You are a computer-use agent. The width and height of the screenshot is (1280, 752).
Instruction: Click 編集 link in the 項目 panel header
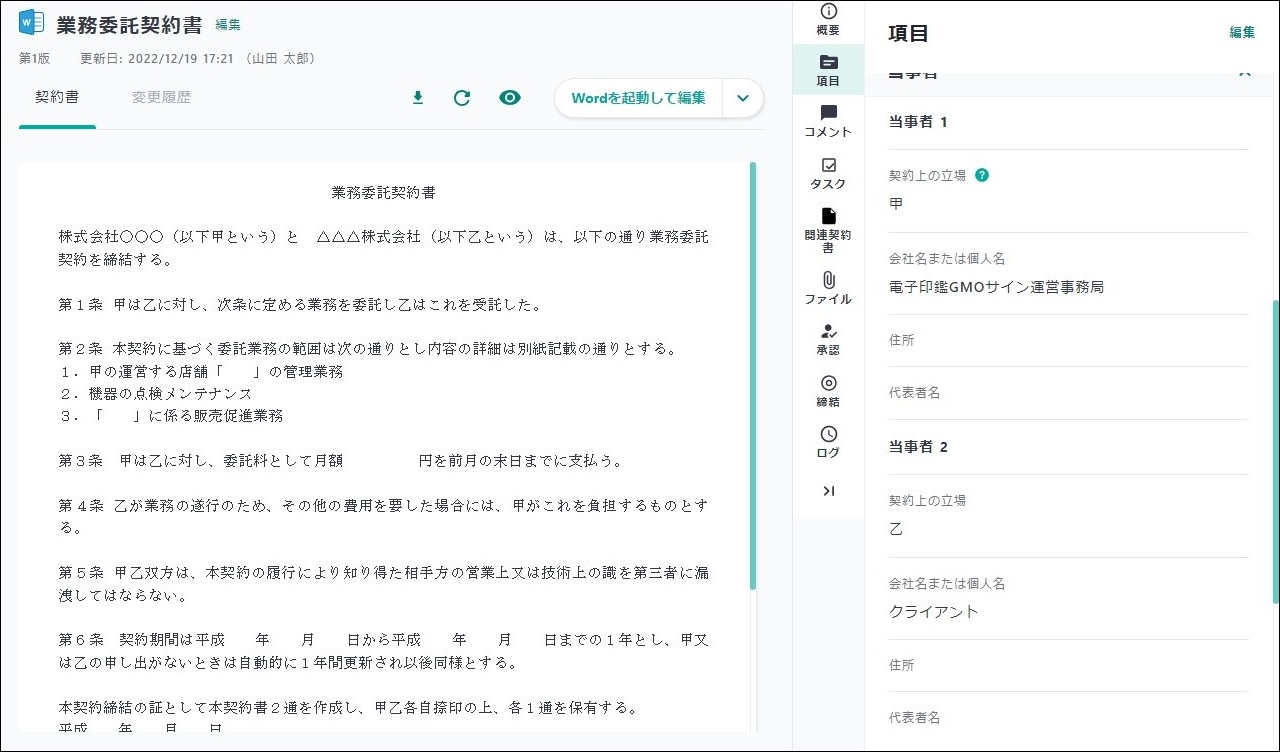pos(1242,32)
